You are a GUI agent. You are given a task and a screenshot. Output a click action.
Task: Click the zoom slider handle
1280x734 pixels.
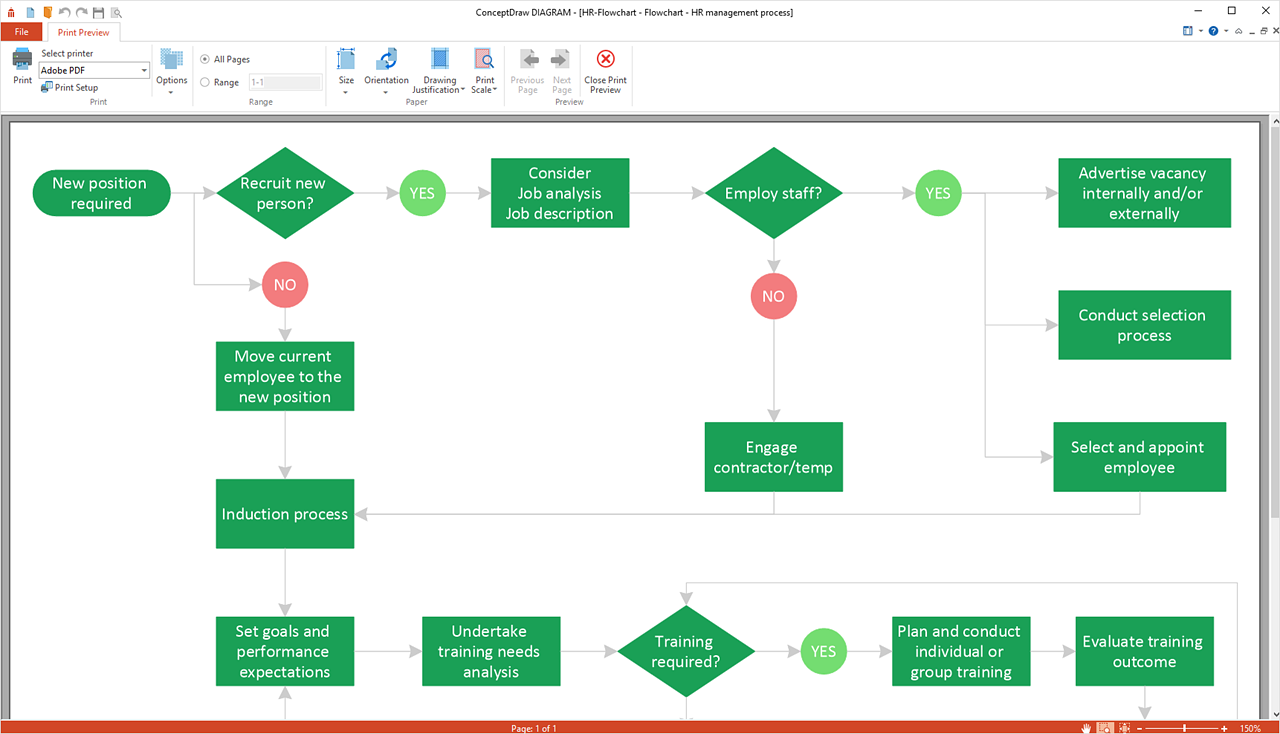pos(1185,728)
